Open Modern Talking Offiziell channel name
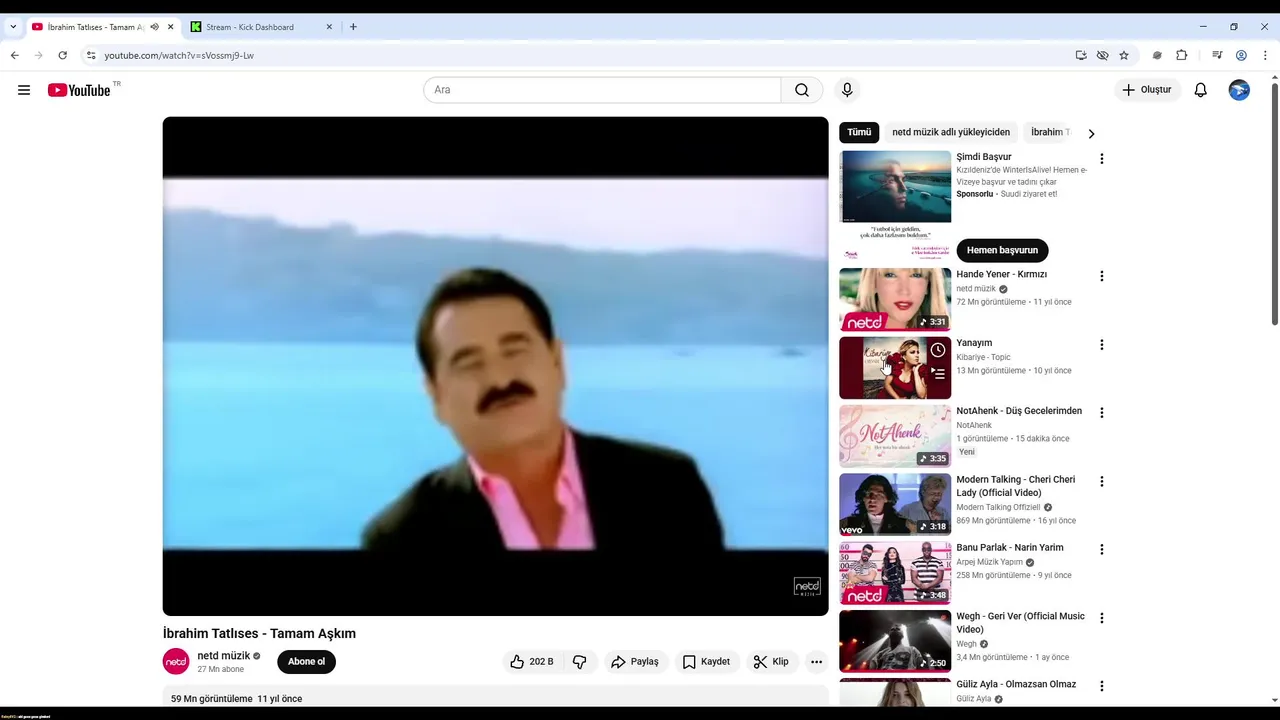The height and width of the screenshot is (720, 1280). [998, 507]
